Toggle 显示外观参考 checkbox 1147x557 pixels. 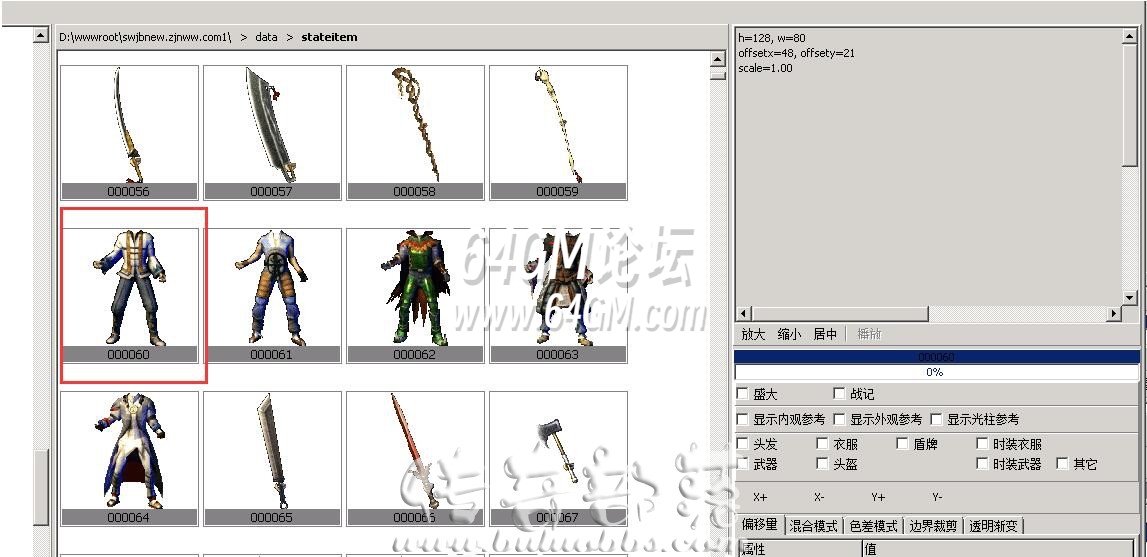(839, 419)
